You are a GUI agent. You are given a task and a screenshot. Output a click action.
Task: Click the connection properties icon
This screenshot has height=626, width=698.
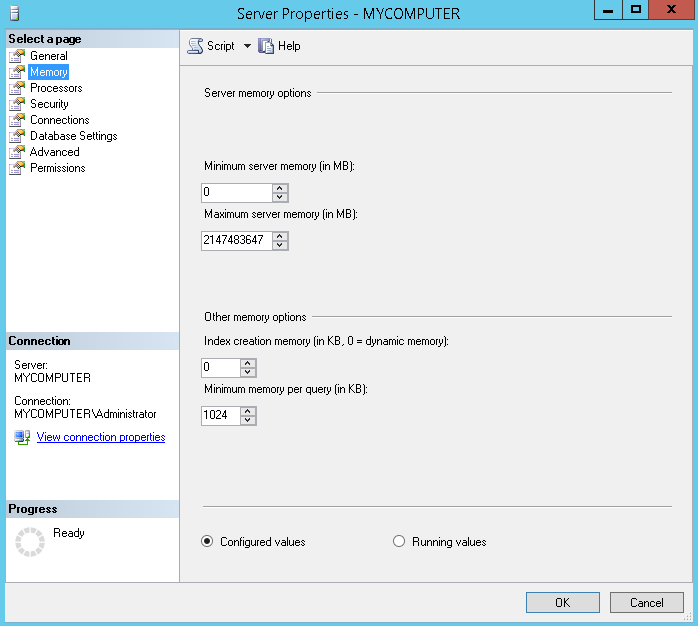click(22, 437)
